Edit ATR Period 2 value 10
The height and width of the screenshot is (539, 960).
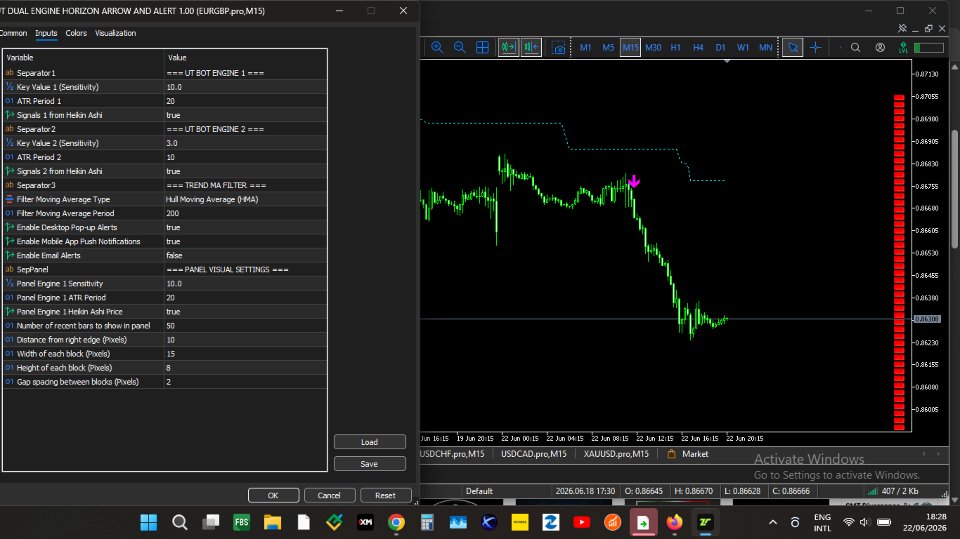coord(246,157)
